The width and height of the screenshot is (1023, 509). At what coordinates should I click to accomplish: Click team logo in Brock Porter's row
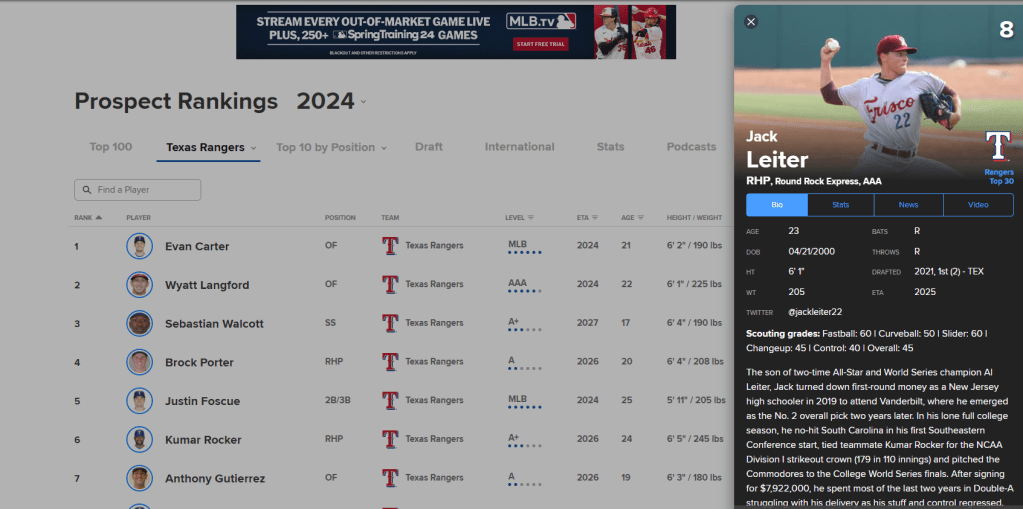[x=390, y=362]
